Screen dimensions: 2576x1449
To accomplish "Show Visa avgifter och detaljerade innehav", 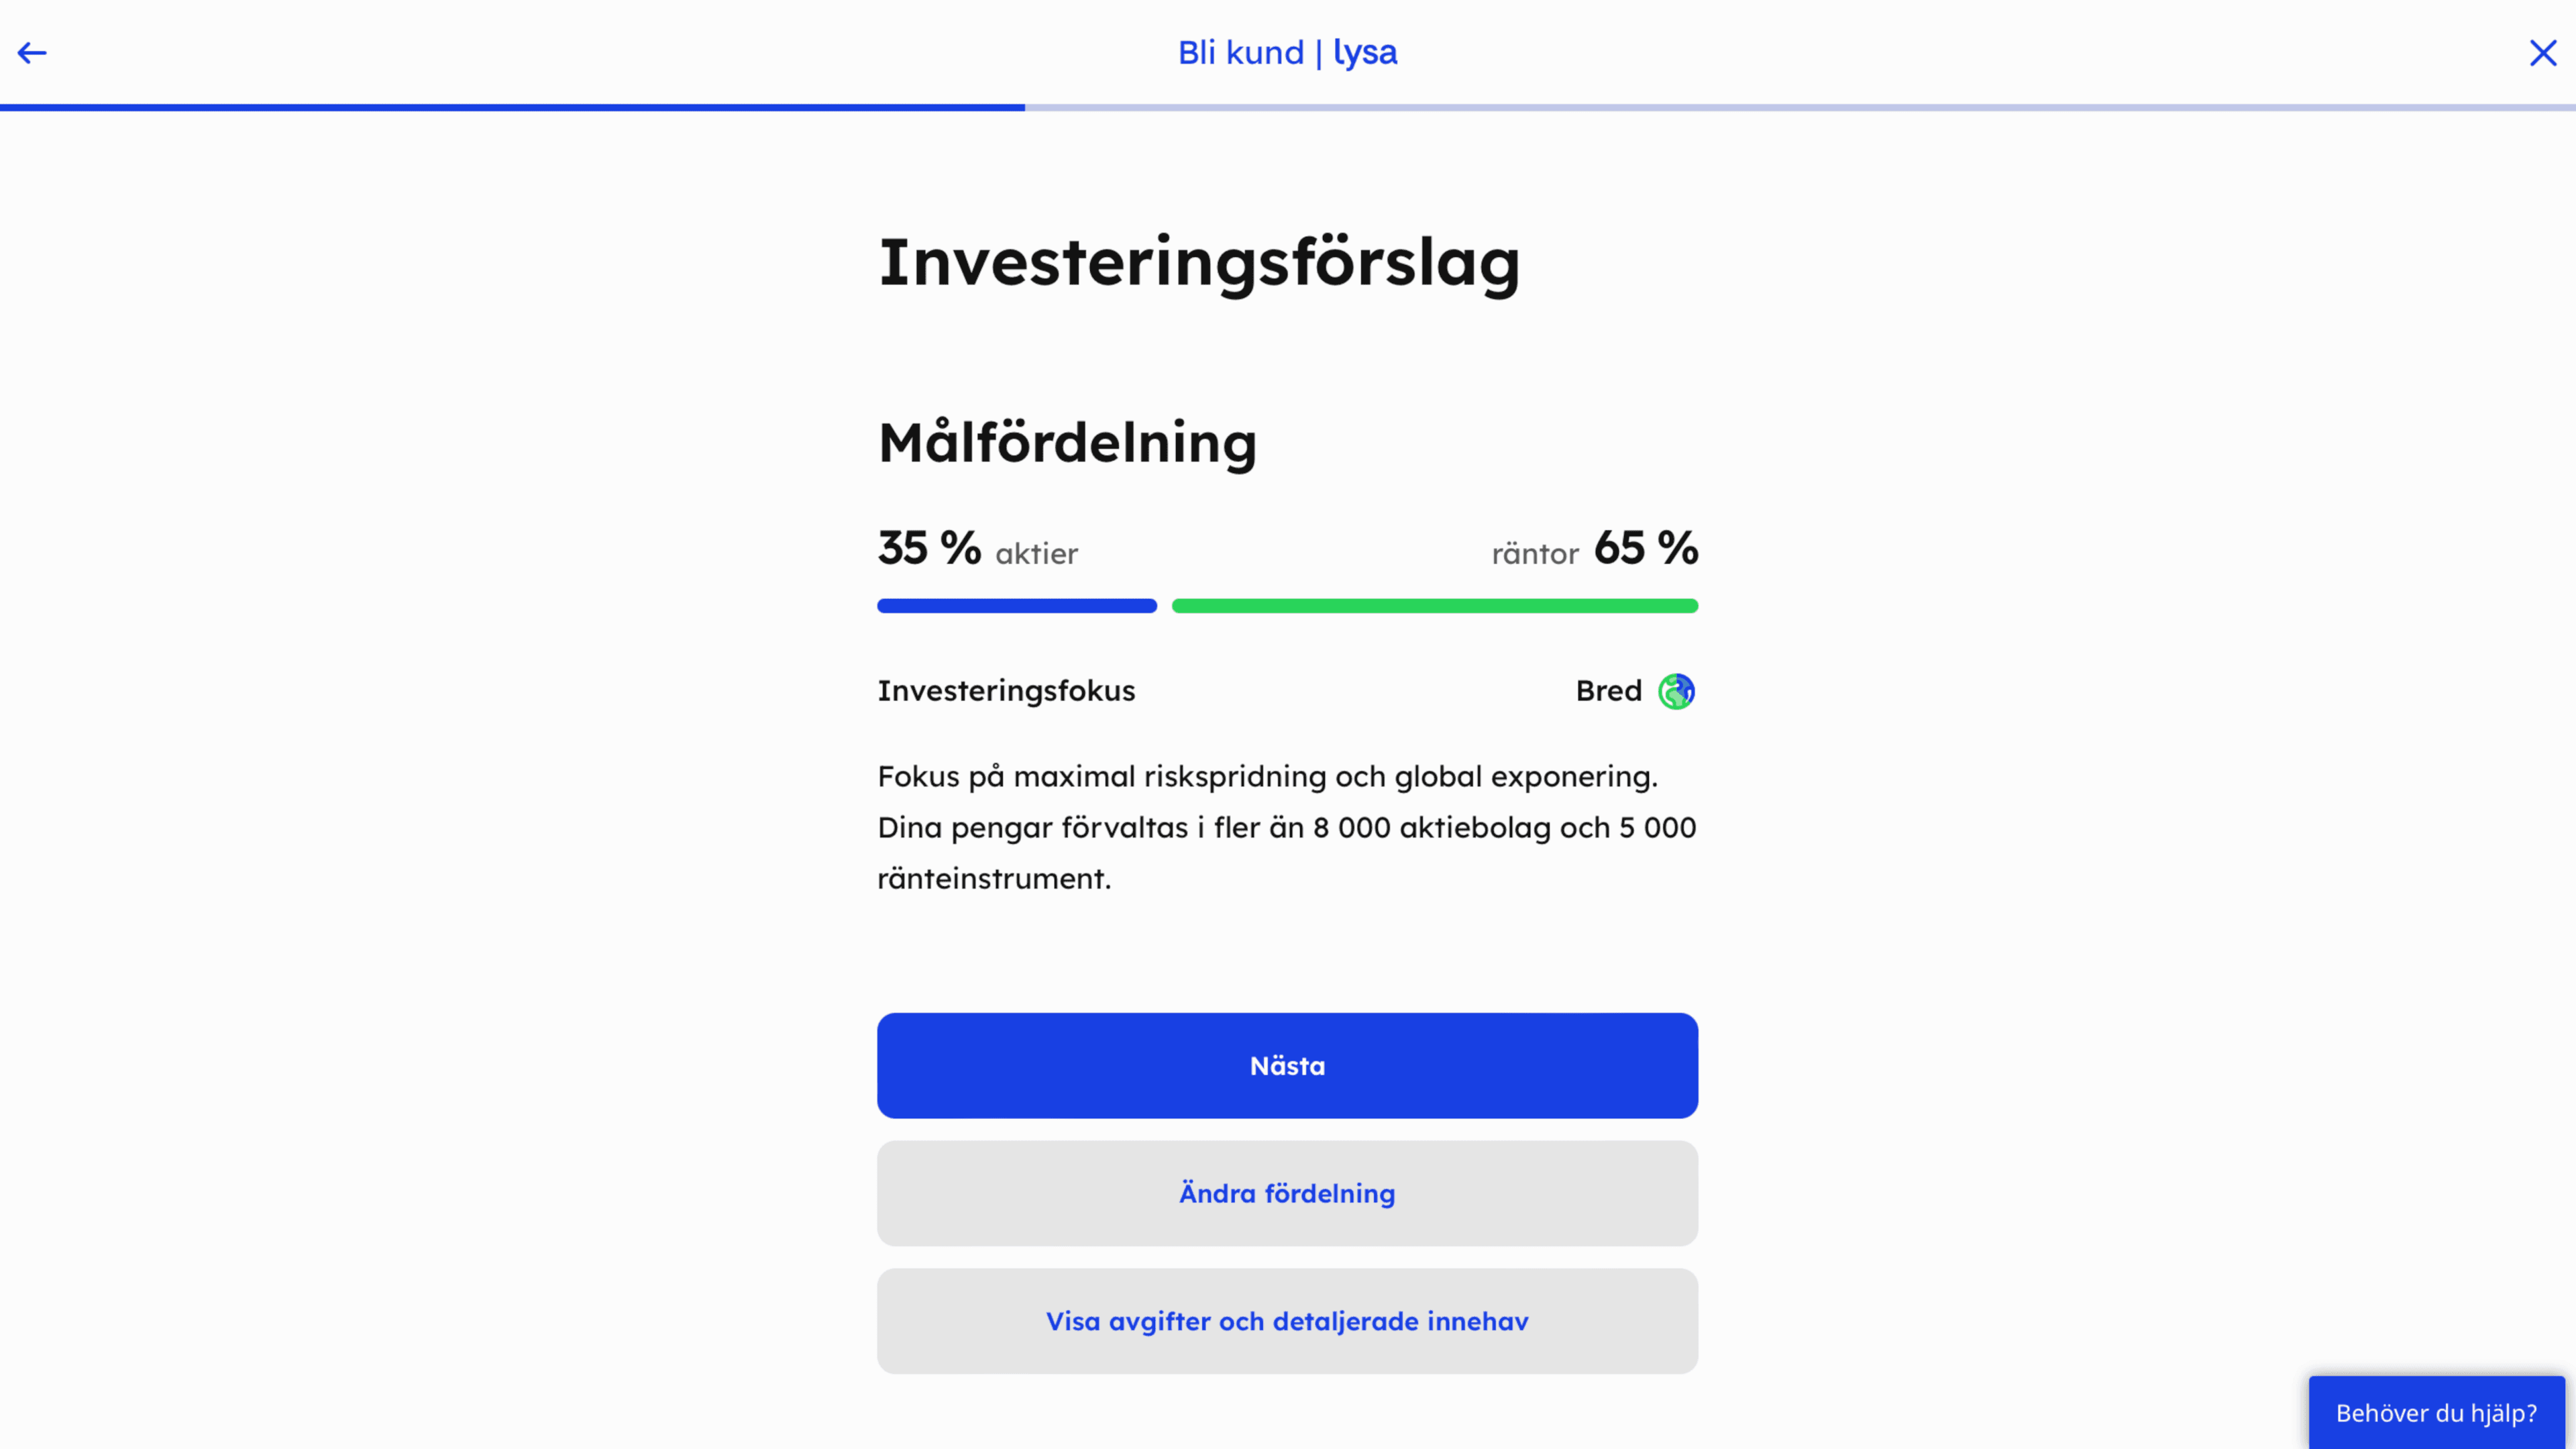I will click(1287, 1321).
